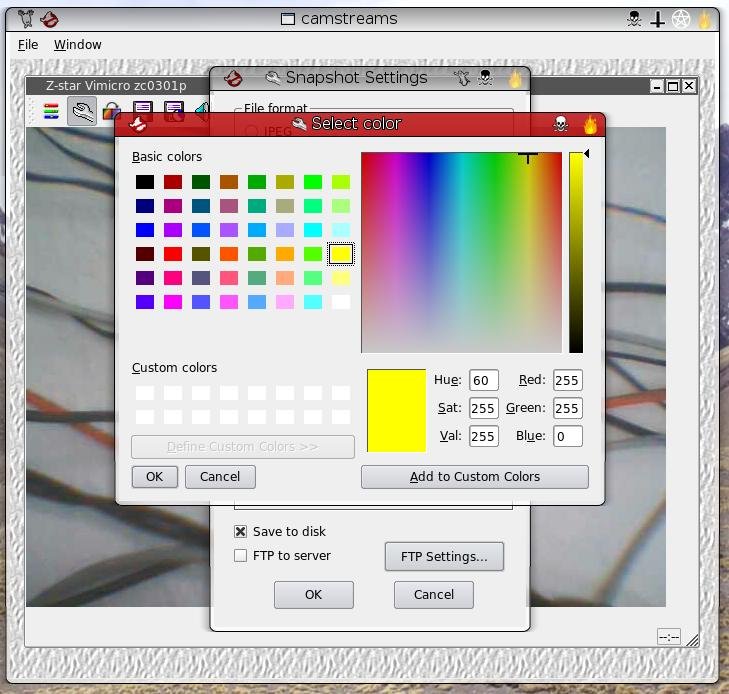Click the white ghost icon in Select color title bar
The width and height of the screenshot is (729, 694).
[x=138, y=124]
